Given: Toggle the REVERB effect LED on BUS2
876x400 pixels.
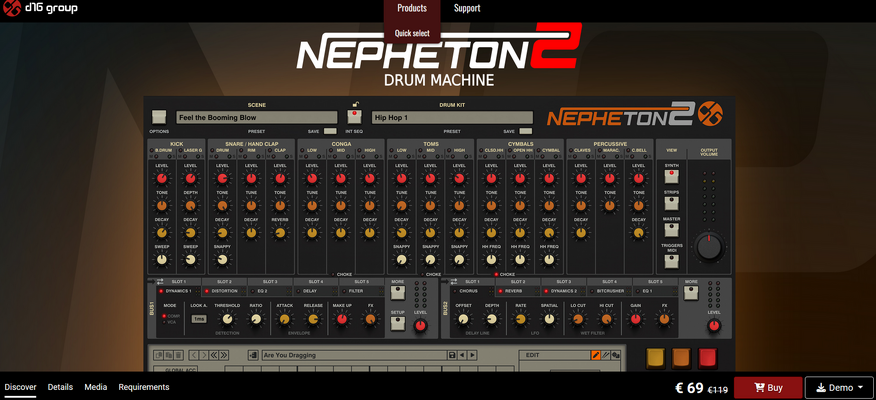Looking at the screenshot, I should 500,291.
